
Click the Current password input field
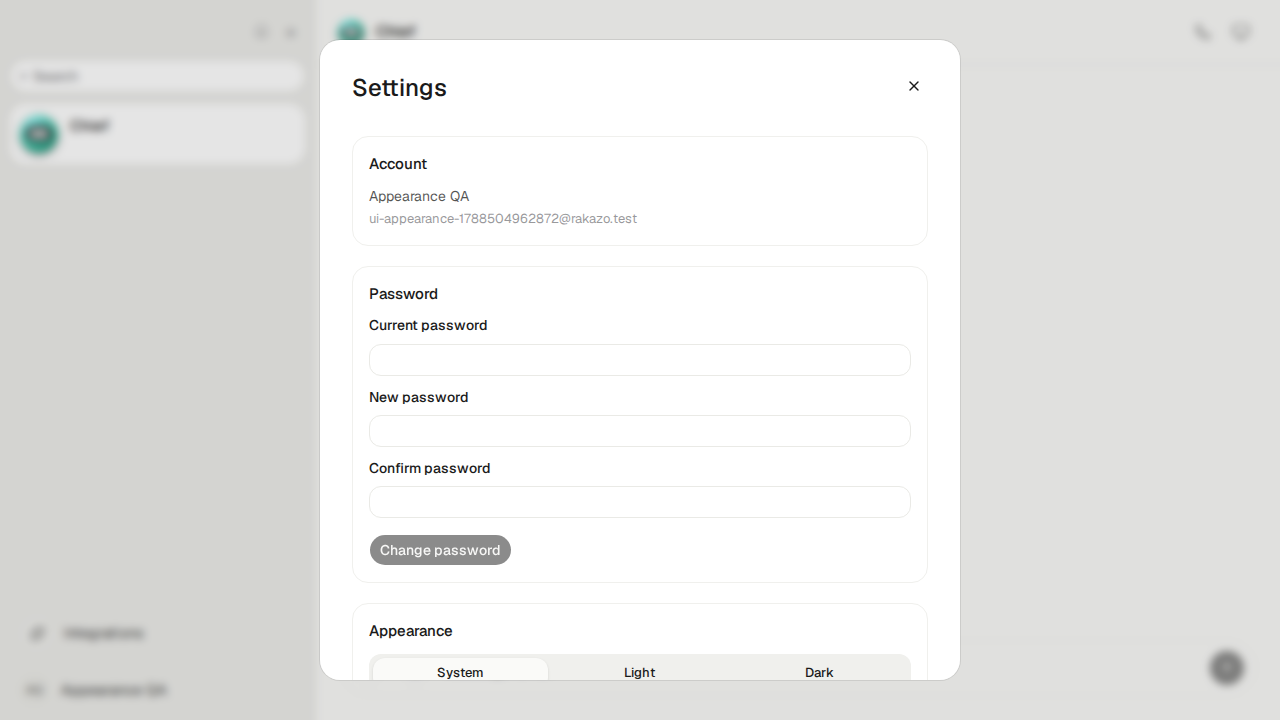(x=640, y=360)
